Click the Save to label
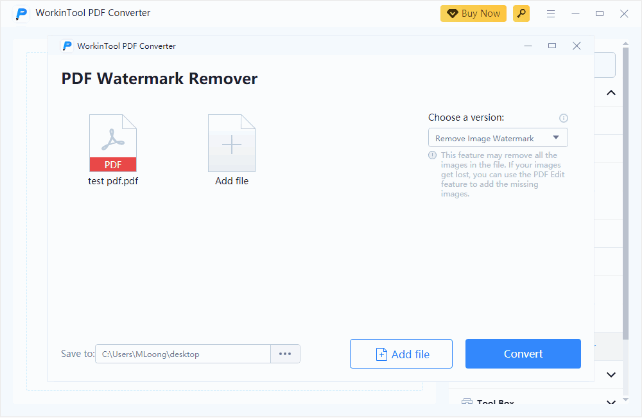Image resolution: width=642 pixels, height=418 pixels. coord(77,354)
